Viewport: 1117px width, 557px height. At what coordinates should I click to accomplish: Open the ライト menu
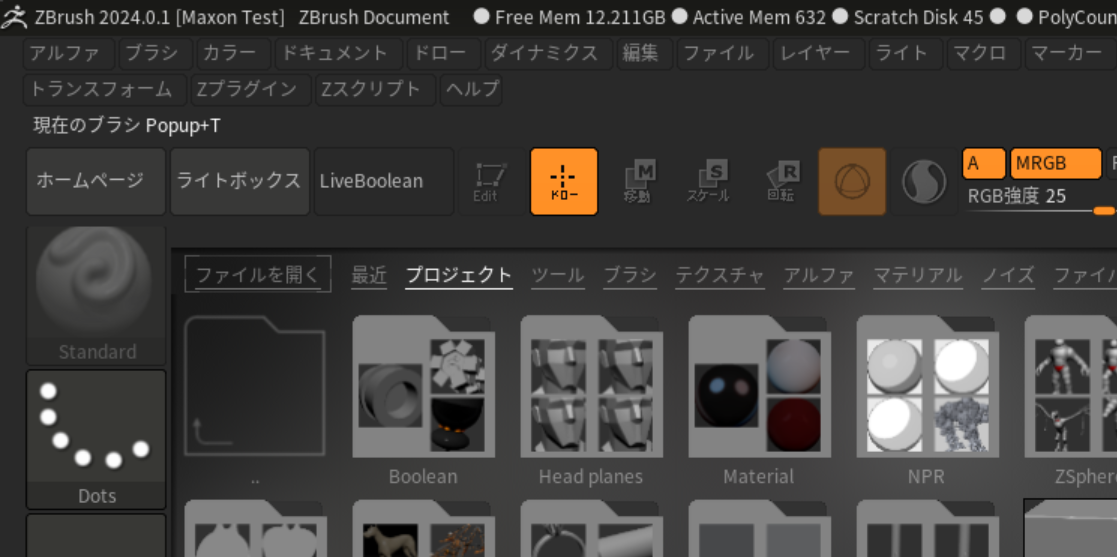pyautogui.click(x=906, y=53)
